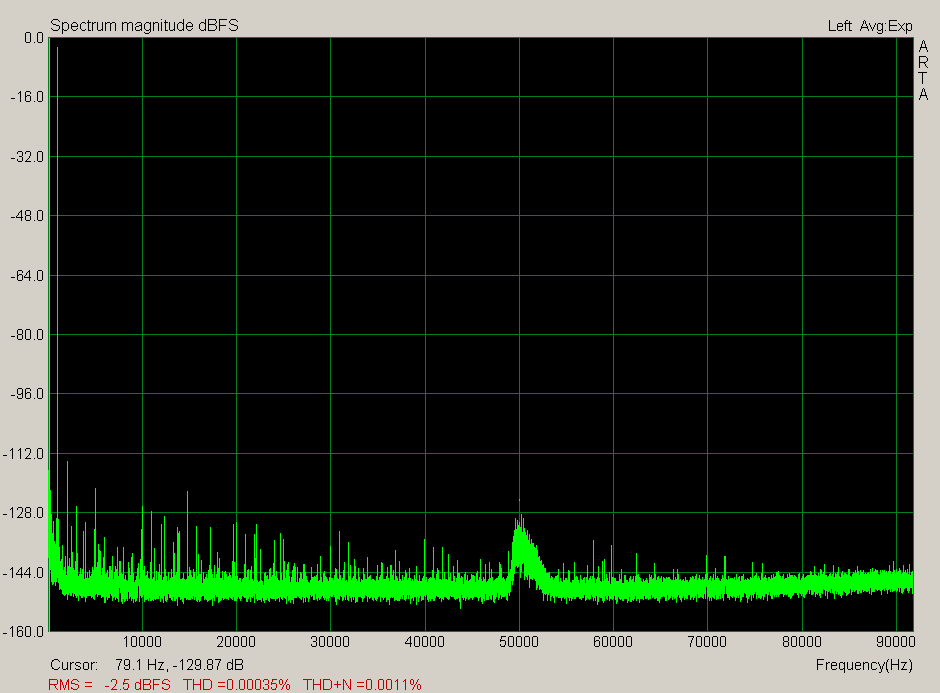Click the 'THD =0.00035%' readout
Image resolution: width=940 pixels, height=693 pixels.
coord(237,685)
